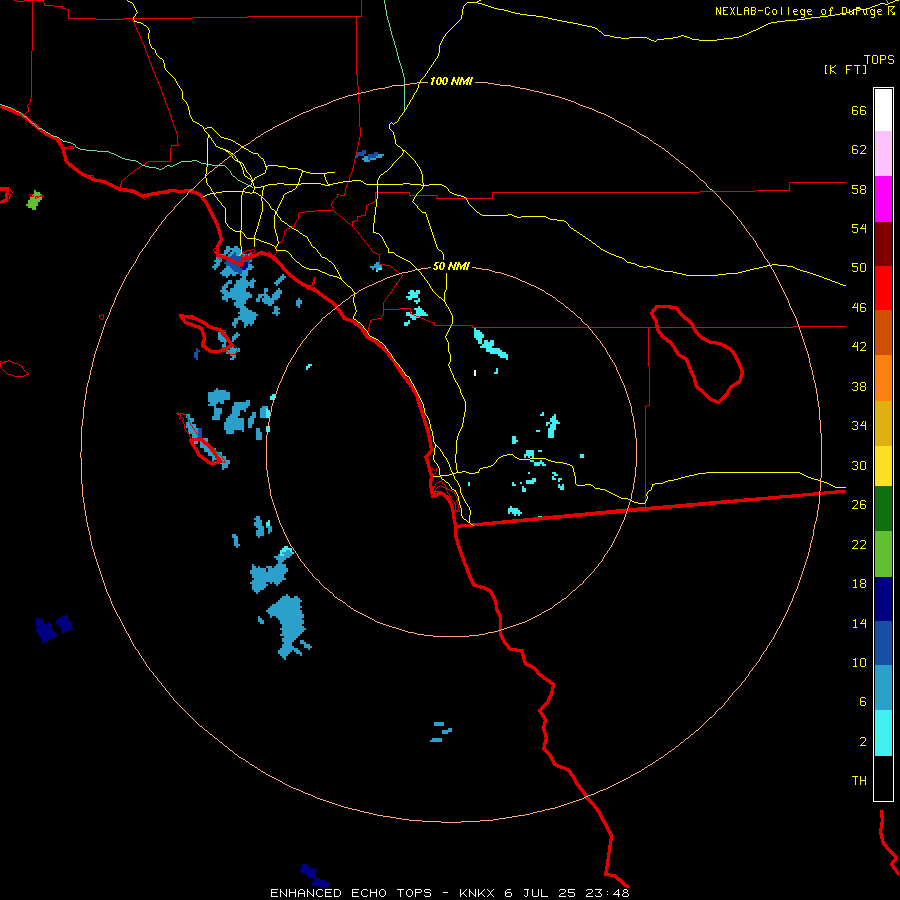Click the navy echo pair at lower left
The image size is (900, 900).
point(55,628)
